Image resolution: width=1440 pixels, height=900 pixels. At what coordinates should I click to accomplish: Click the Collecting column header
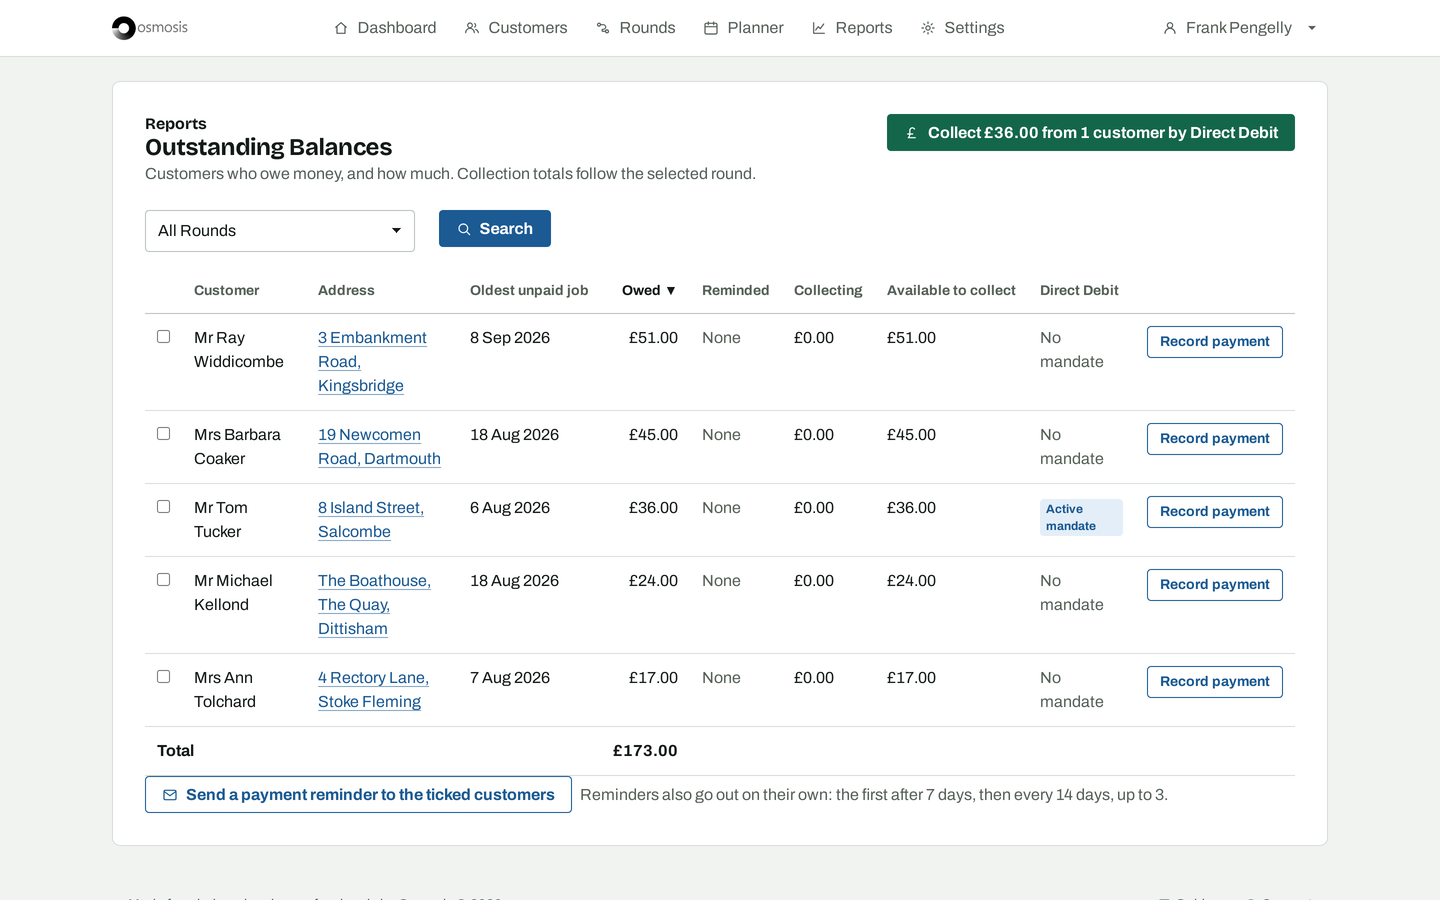coord(828,290)
